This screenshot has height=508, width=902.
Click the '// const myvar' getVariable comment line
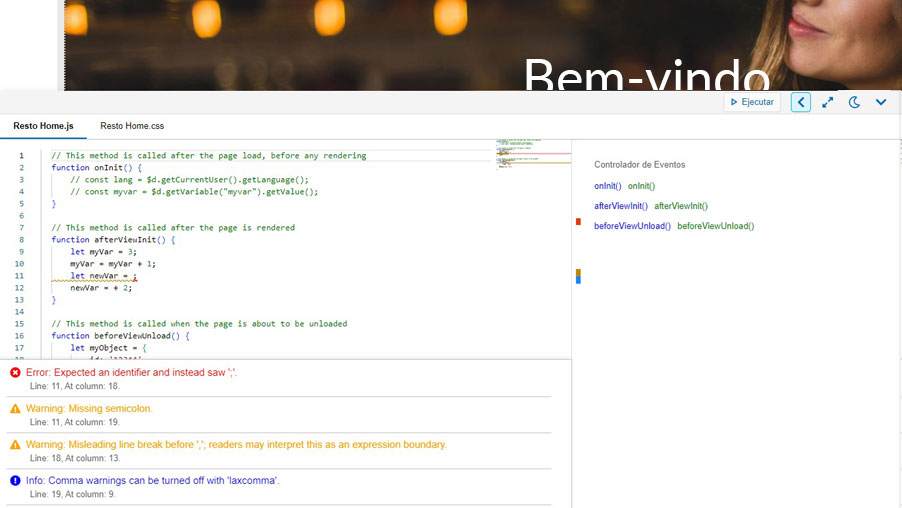point(194,192)
